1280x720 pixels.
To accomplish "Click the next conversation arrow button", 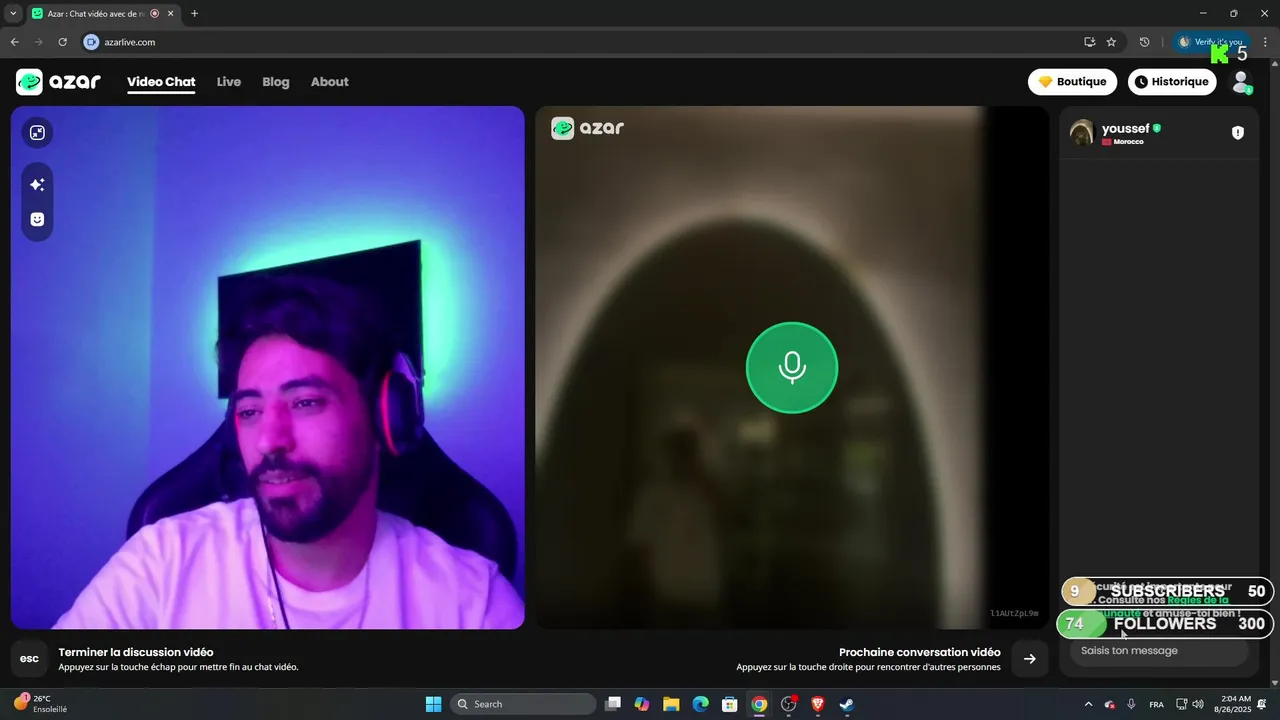I will pos(1030,659).
